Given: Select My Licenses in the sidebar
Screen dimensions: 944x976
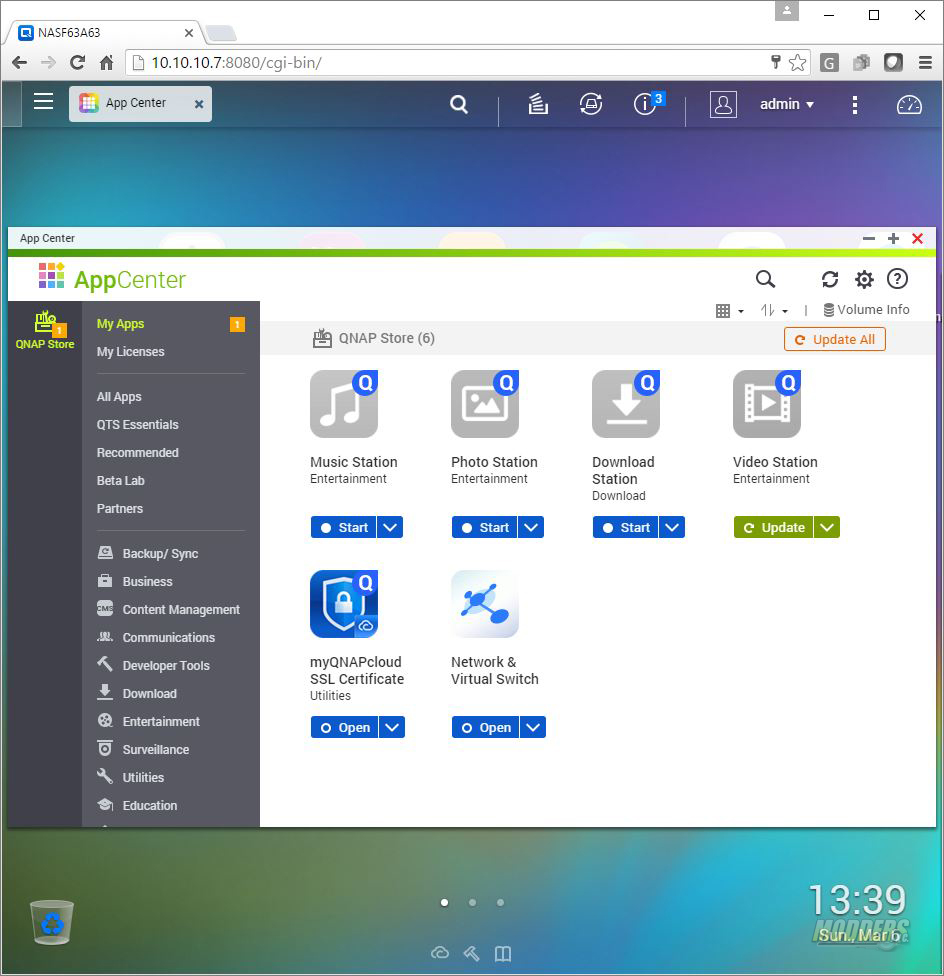Looking at the screenshot, I should tap(131, 352).
